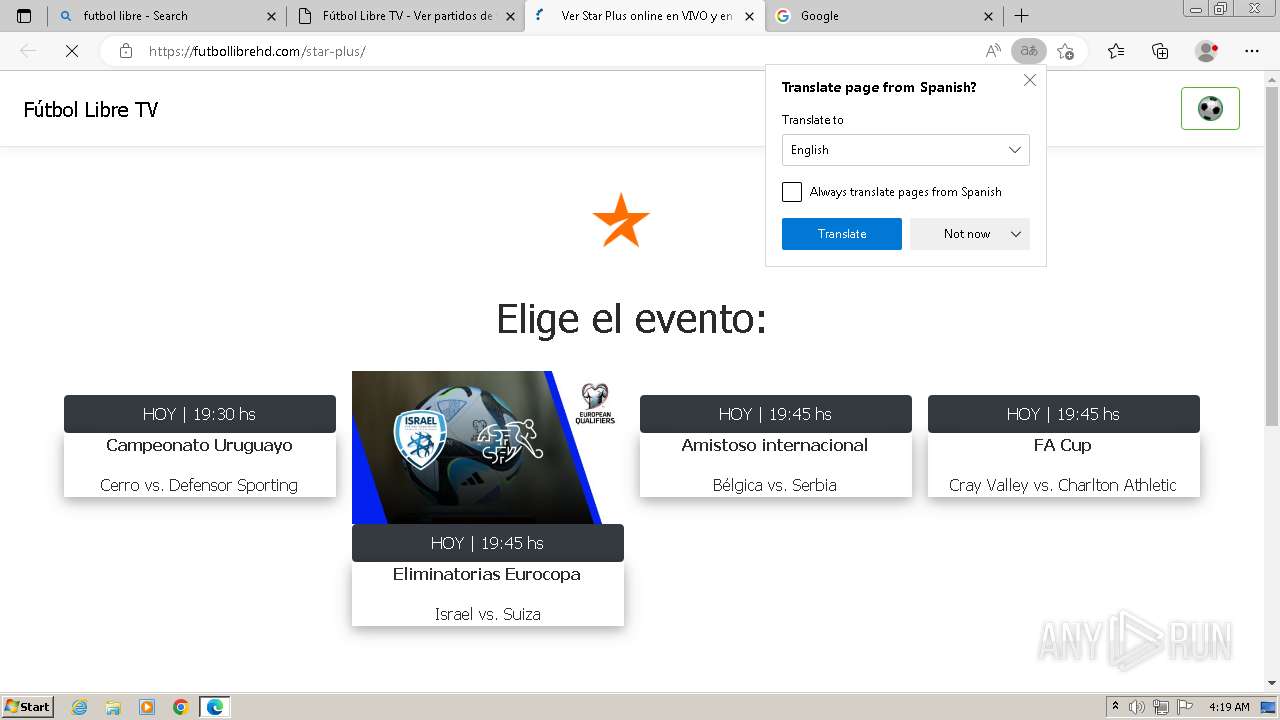Click the Fútbol Libre TV site title
The image size is (1280, 720).
91,110
